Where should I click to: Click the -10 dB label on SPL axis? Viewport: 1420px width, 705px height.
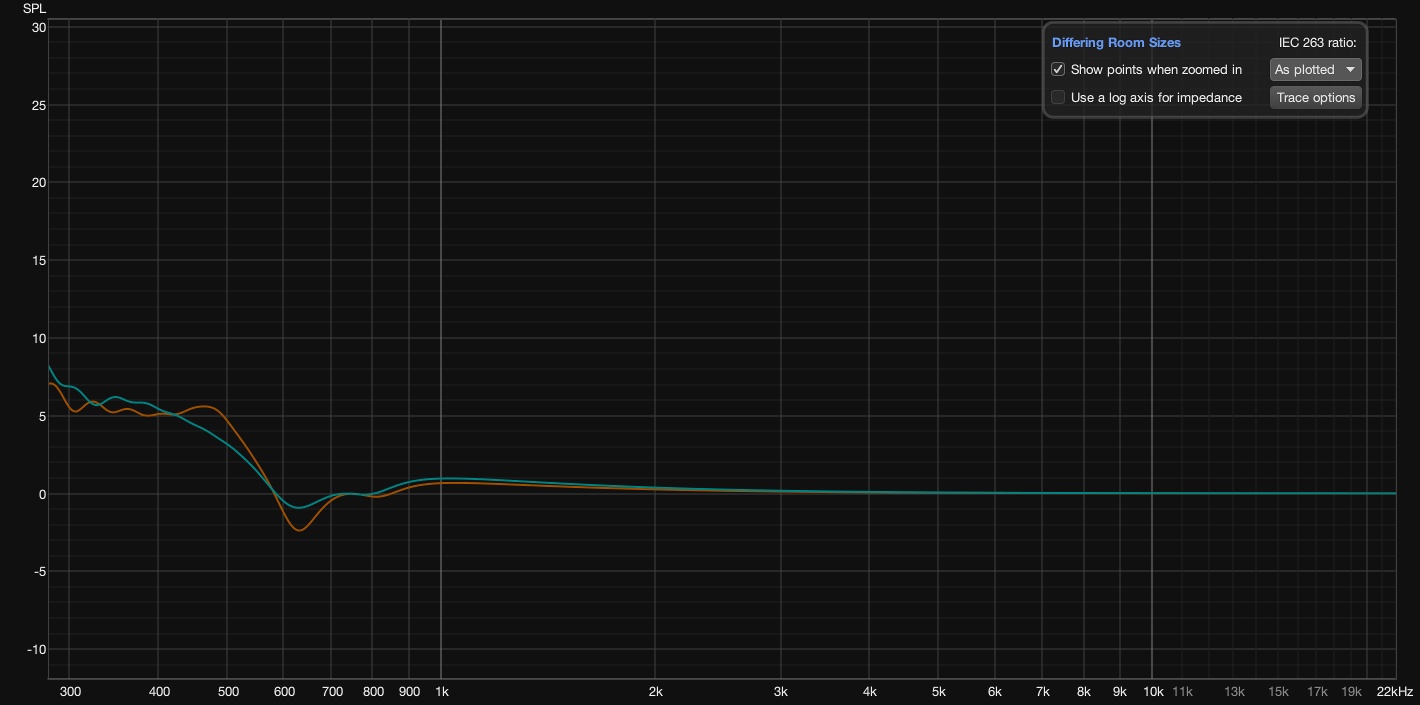(36, 650)
